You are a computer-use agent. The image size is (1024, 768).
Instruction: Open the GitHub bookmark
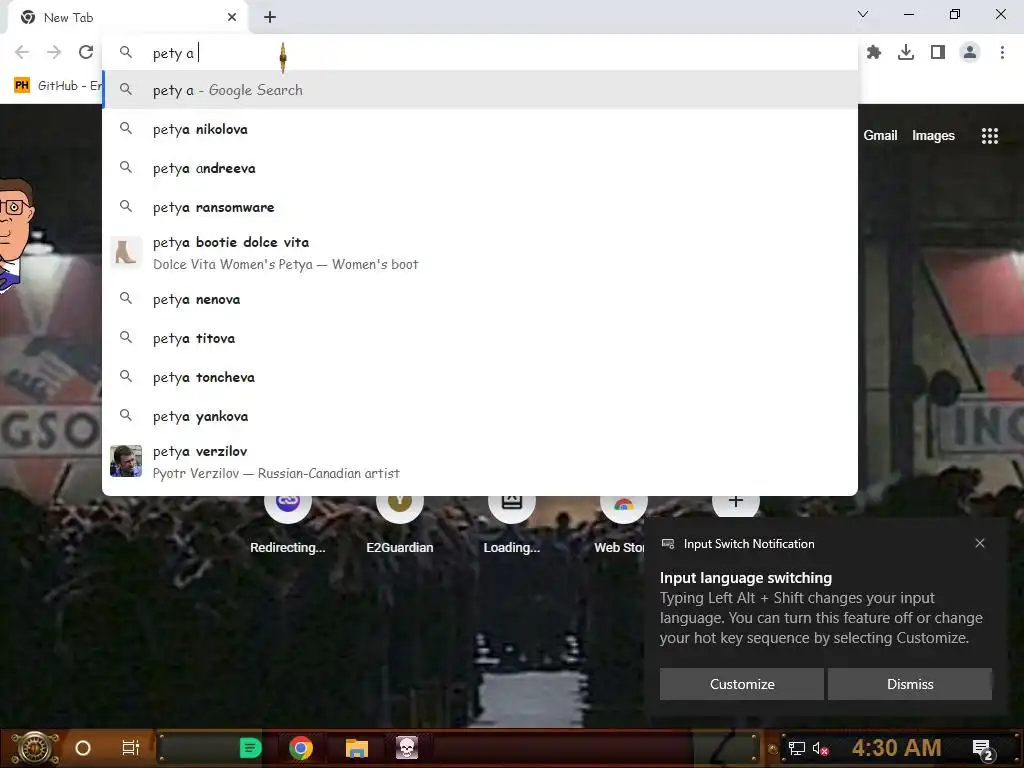[57, 86]
